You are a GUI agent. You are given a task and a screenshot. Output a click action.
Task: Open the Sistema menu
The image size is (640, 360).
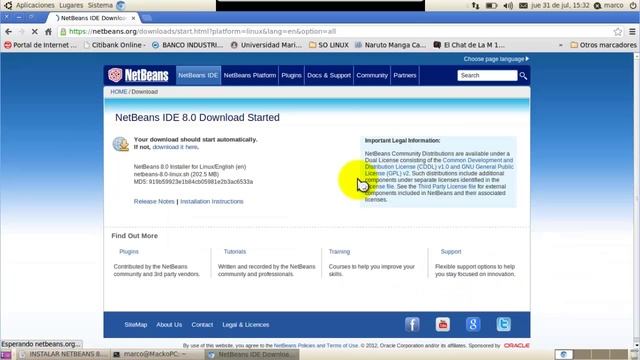pyautogui.click(x=100, y=5)
